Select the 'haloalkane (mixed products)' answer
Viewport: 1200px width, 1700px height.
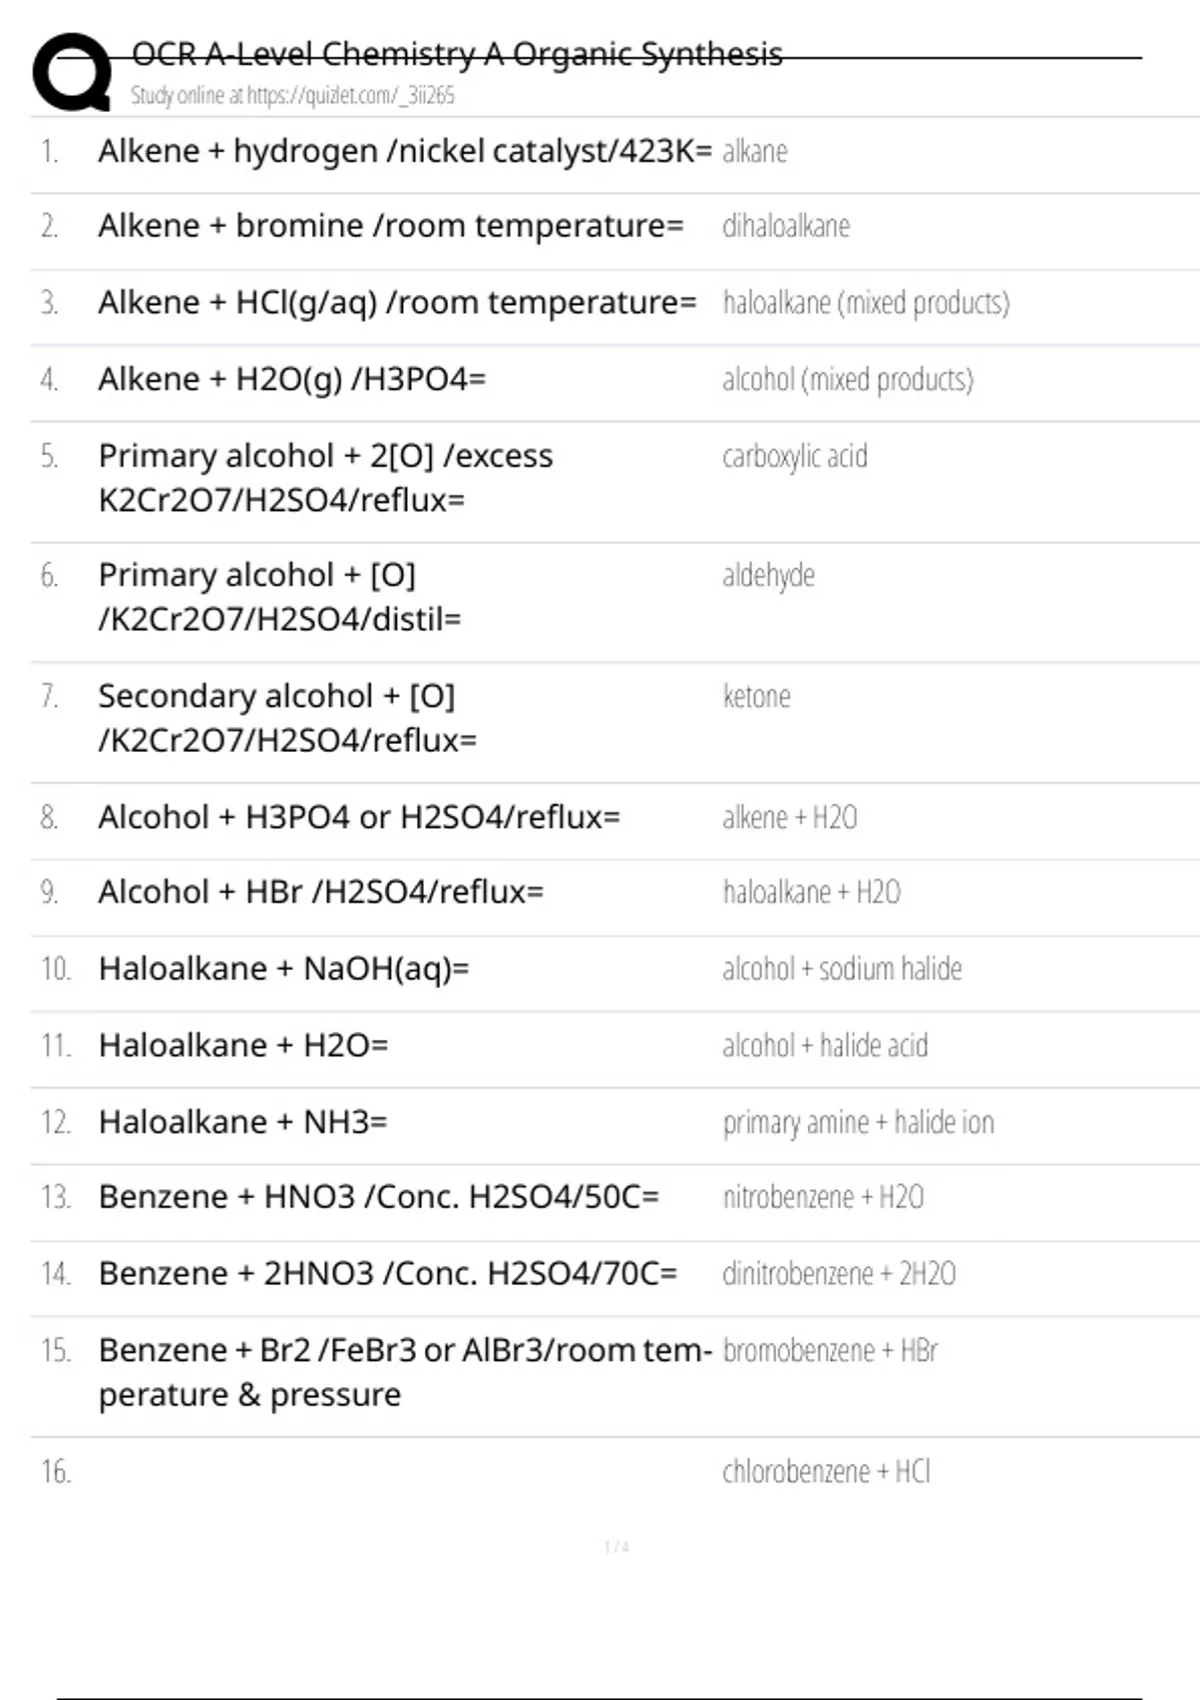pyautogui.click(x=866, y=303)
